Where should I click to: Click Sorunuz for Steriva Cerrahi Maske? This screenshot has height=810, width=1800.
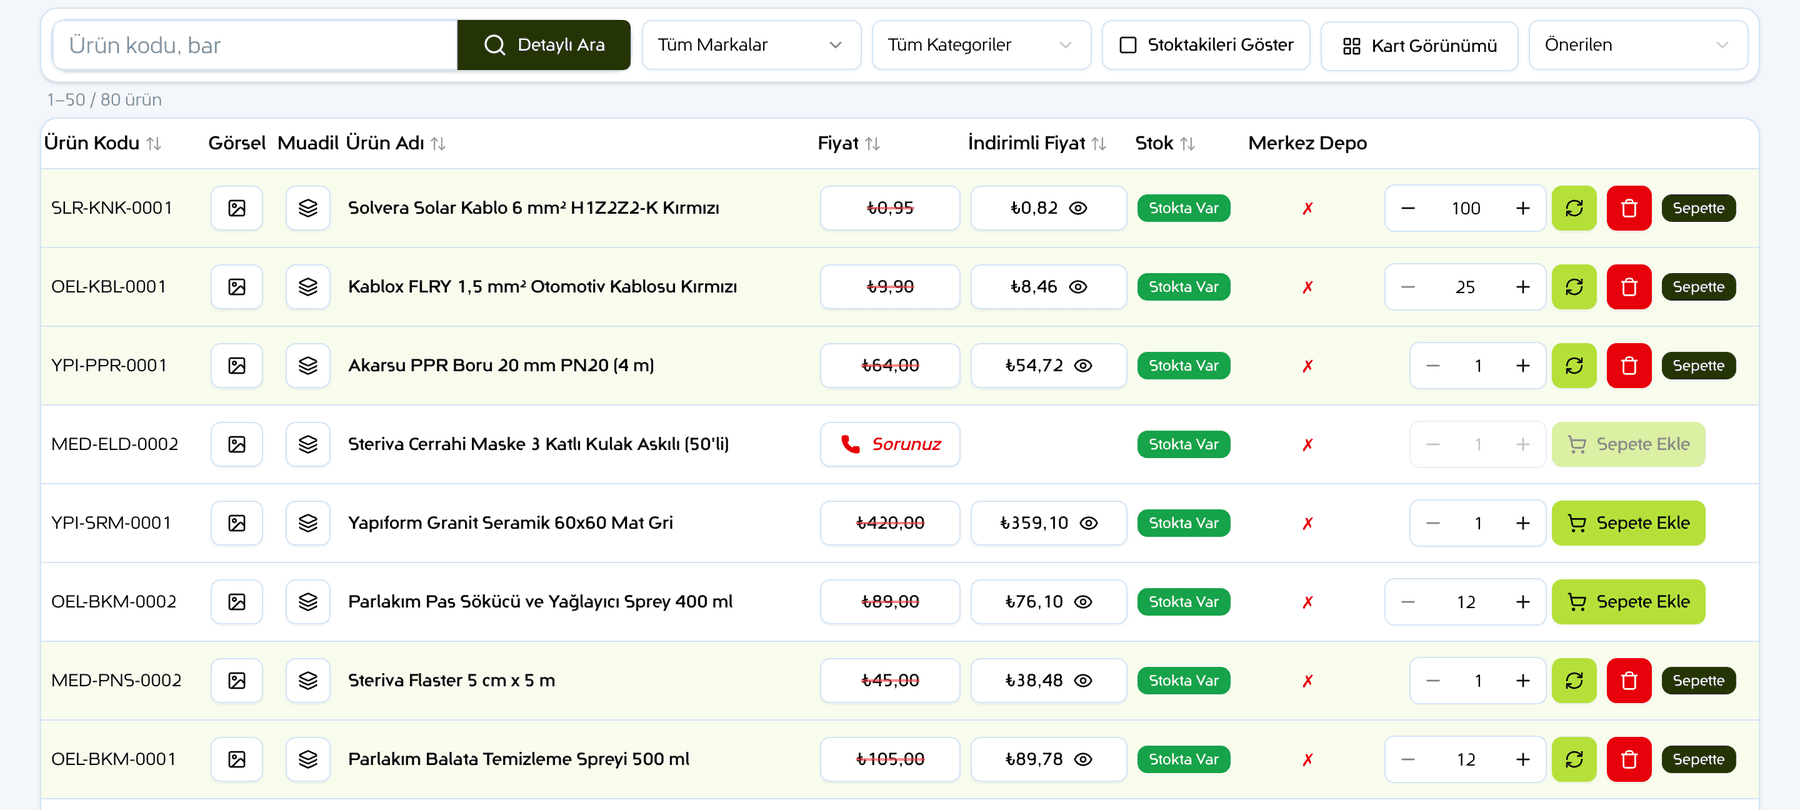click(890, 444)
